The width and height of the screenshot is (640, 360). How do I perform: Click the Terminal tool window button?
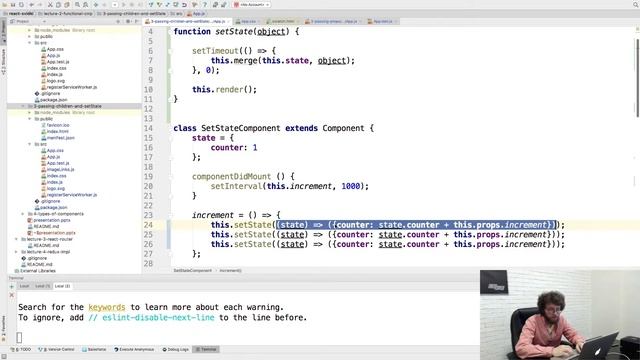click(x=206, y=349)
